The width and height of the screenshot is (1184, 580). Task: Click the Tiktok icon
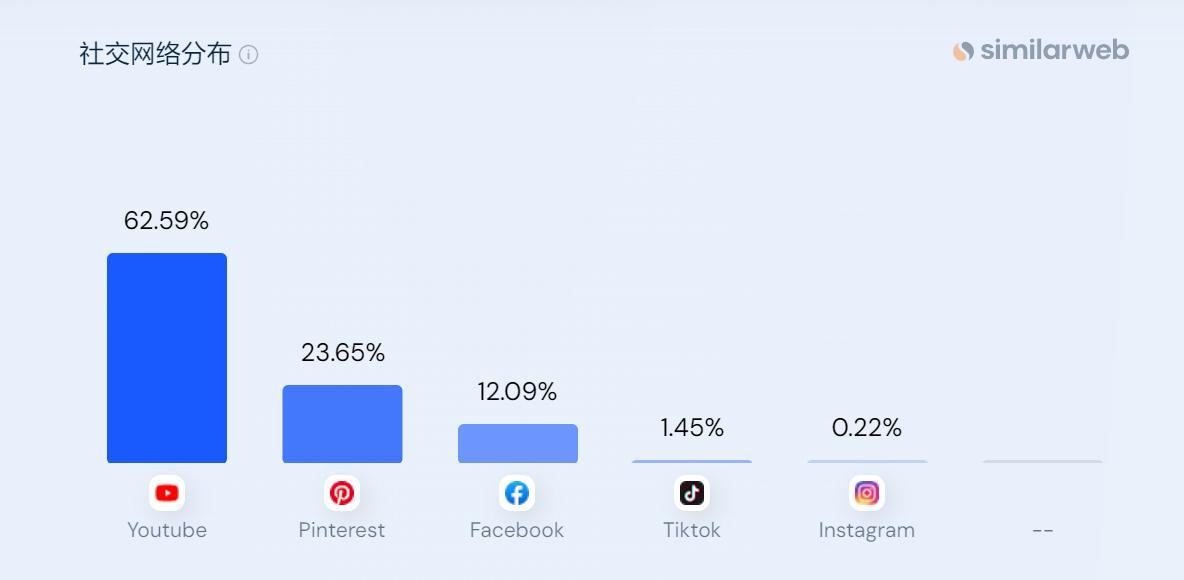click(x=692, y=493)
